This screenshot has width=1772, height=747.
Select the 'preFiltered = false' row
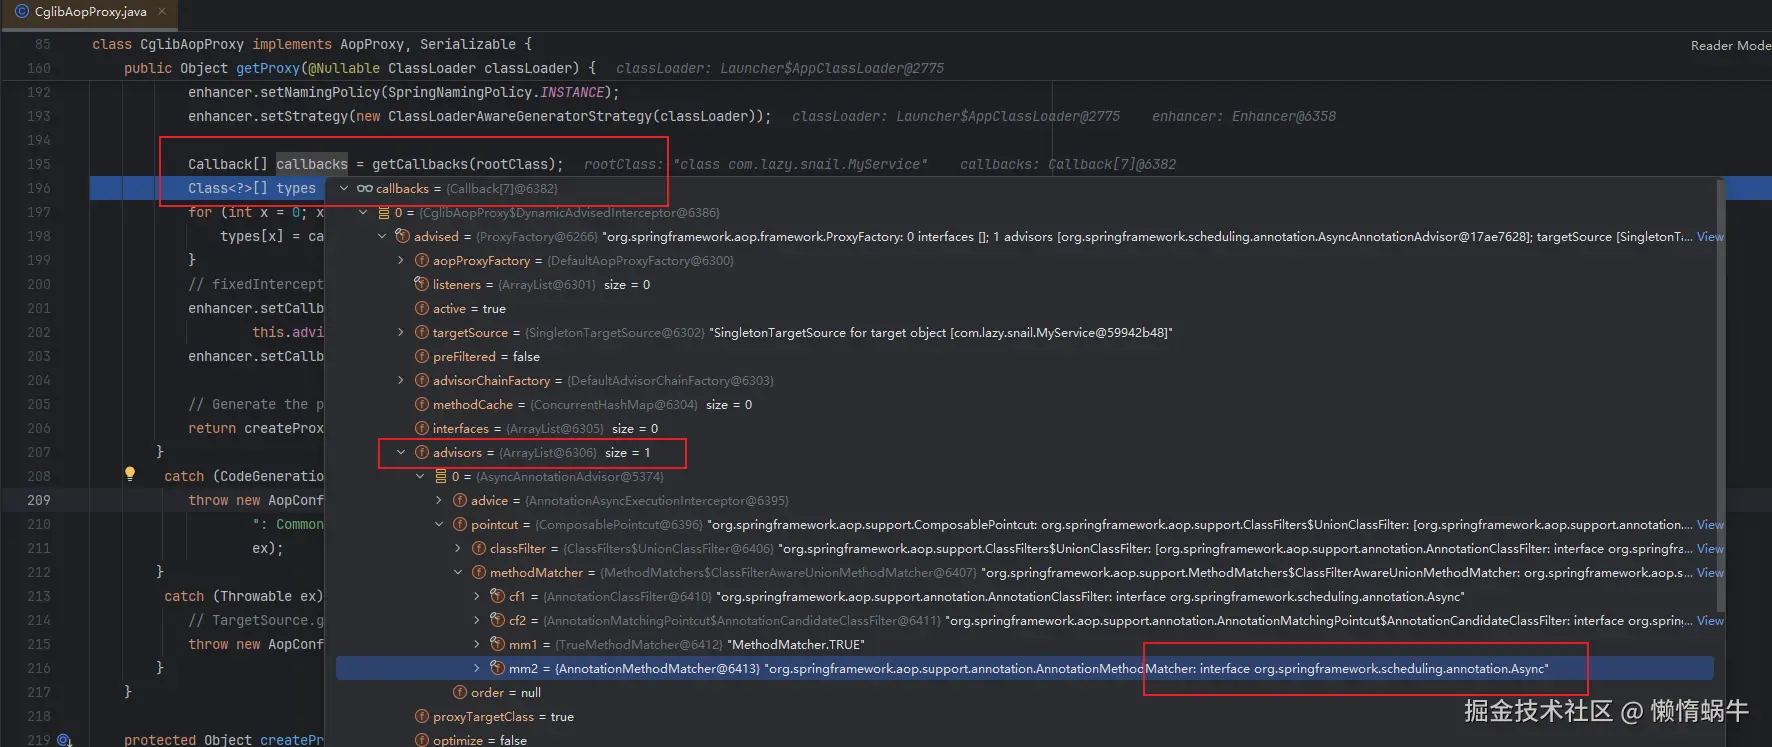[x=1025, y=356]
